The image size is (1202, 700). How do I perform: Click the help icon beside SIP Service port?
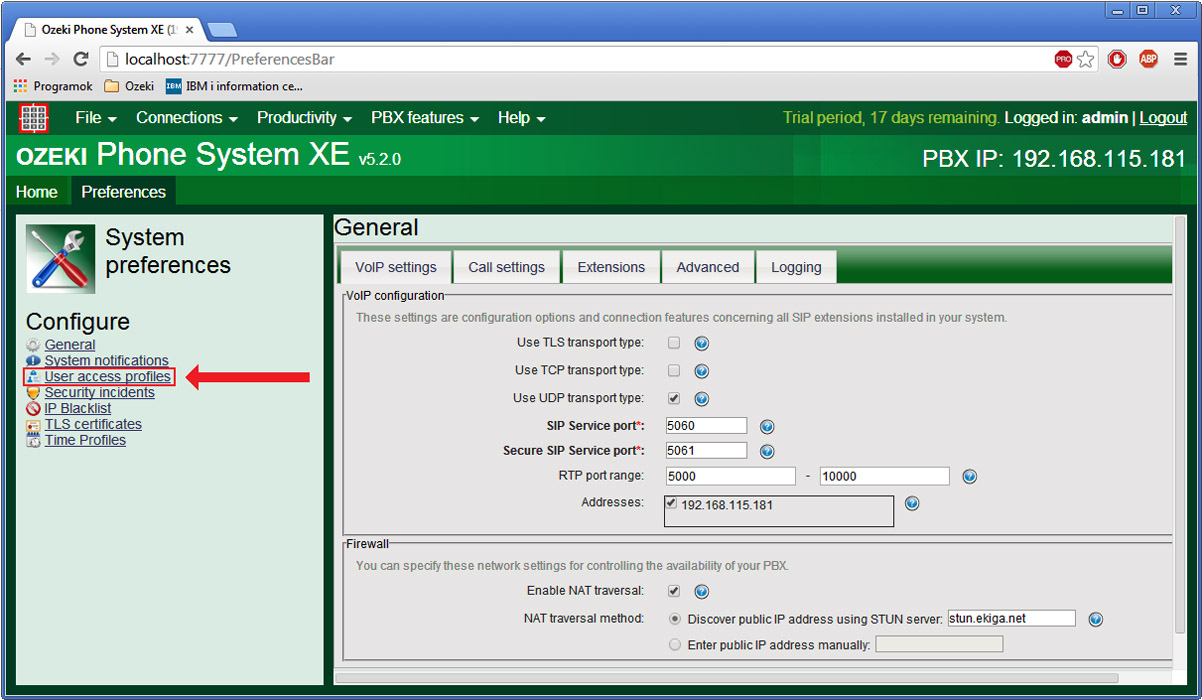(x=767, y=426)
